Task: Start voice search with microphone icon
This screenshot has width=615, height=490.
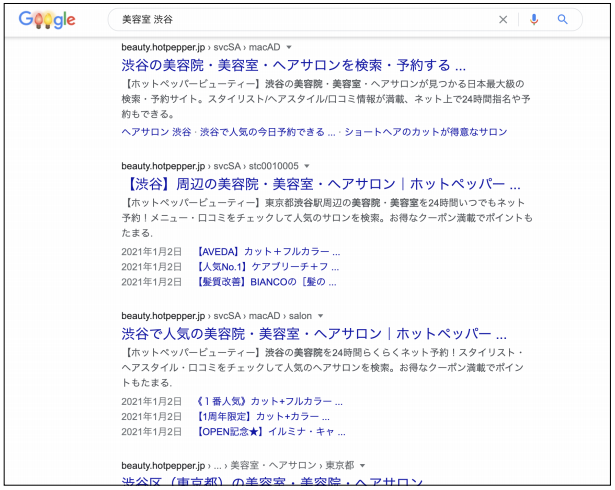Action: pyautogui.click(x=534, y=19)
